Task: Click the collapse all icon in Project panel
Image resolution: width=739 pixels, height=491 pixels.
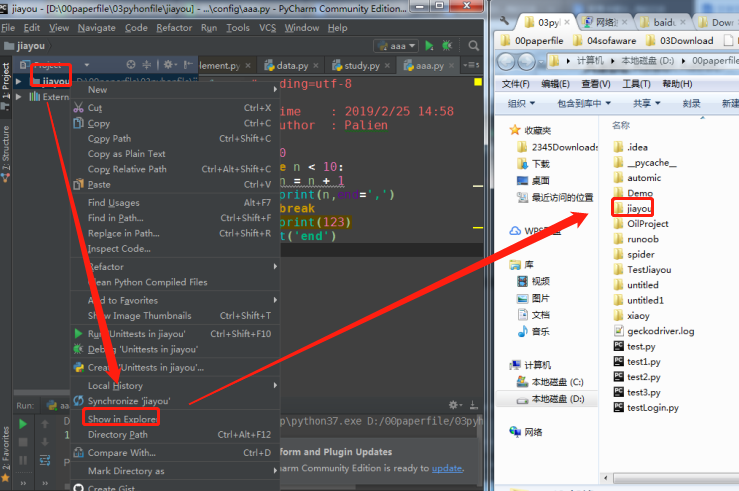Action: click(x=147, y=65)
